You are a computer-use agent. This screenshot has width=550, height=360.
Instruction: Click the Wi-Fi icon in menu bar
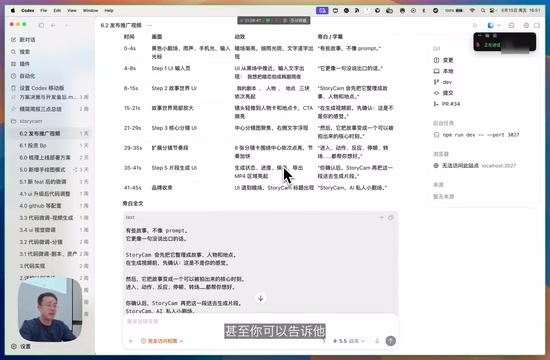(472, 11)
